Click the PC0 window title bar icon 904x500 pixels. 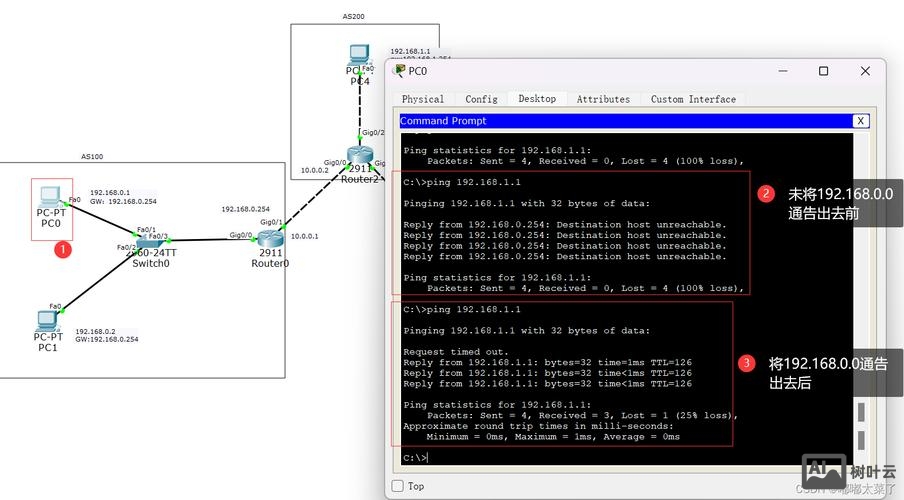point(399,71)
